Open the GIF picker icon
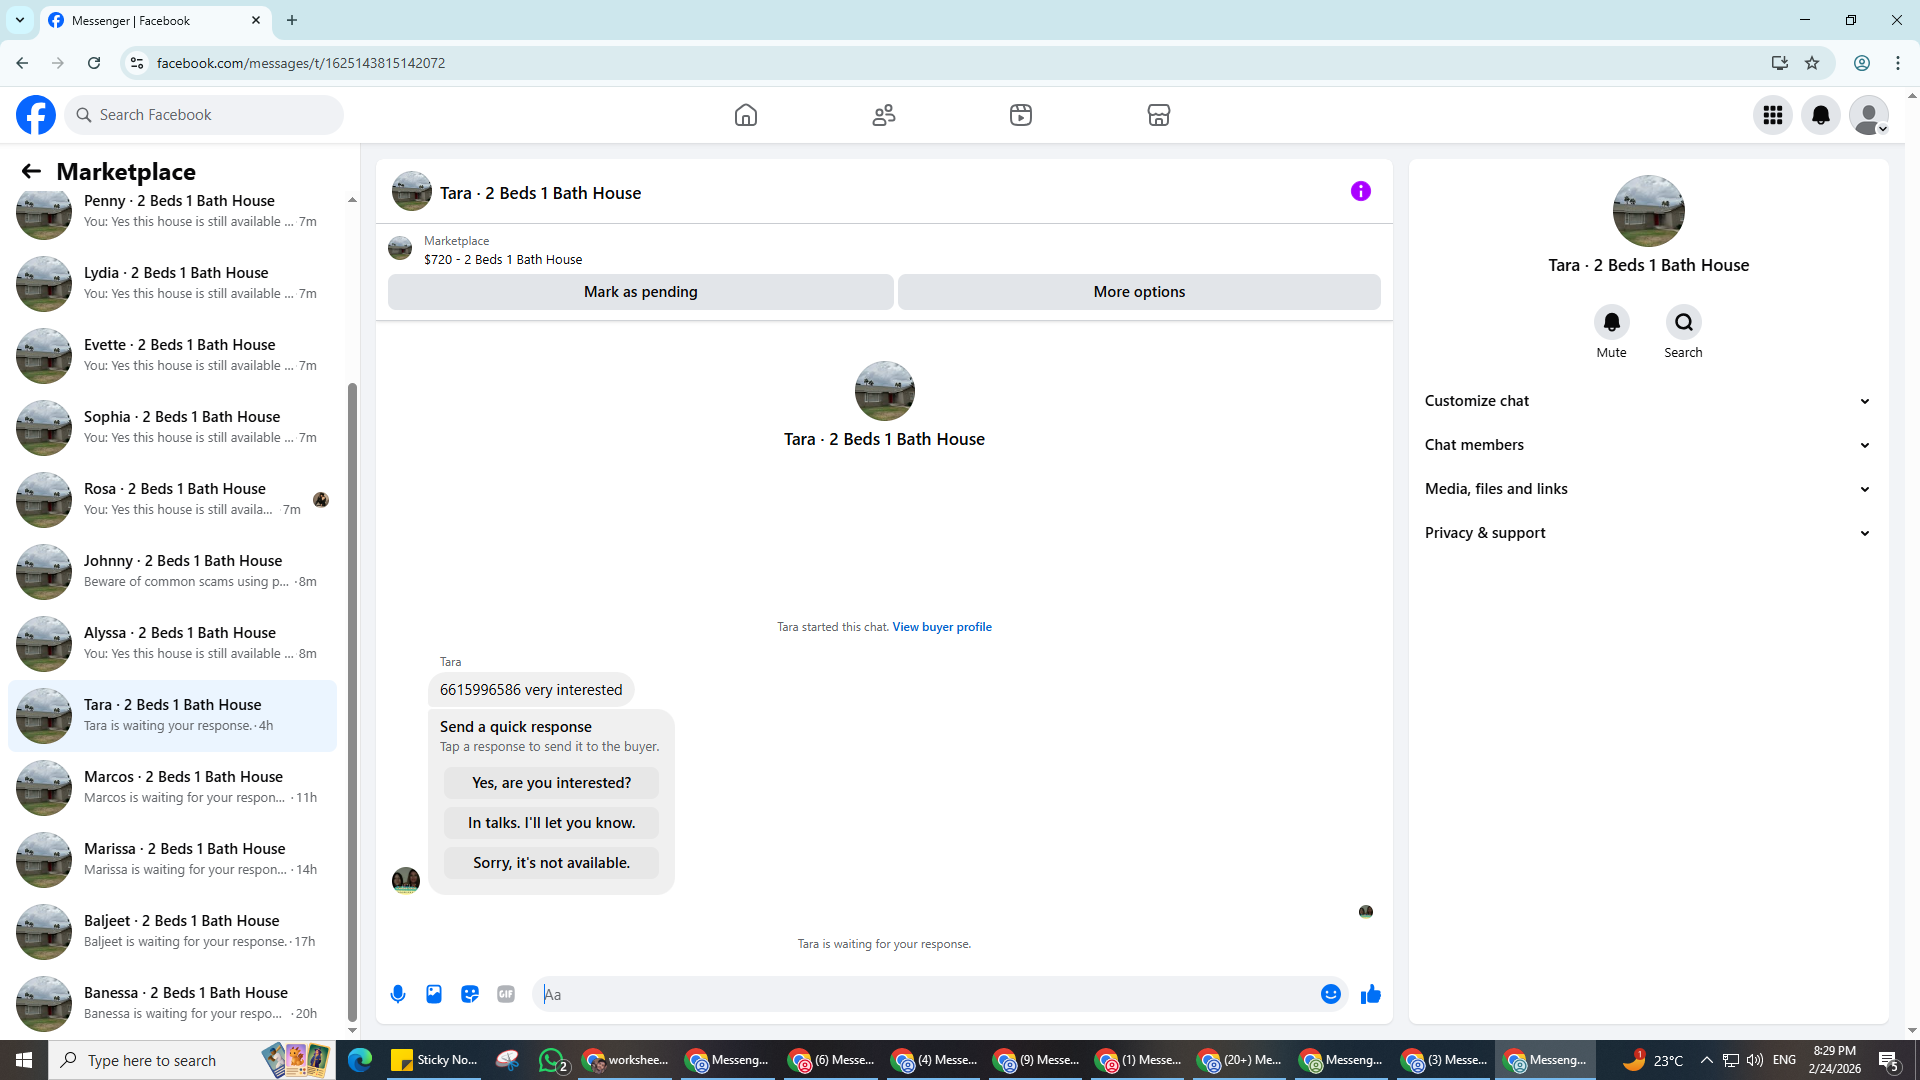The width and height of the screenshot is (1920, 1080). click(x=506, y=994)
